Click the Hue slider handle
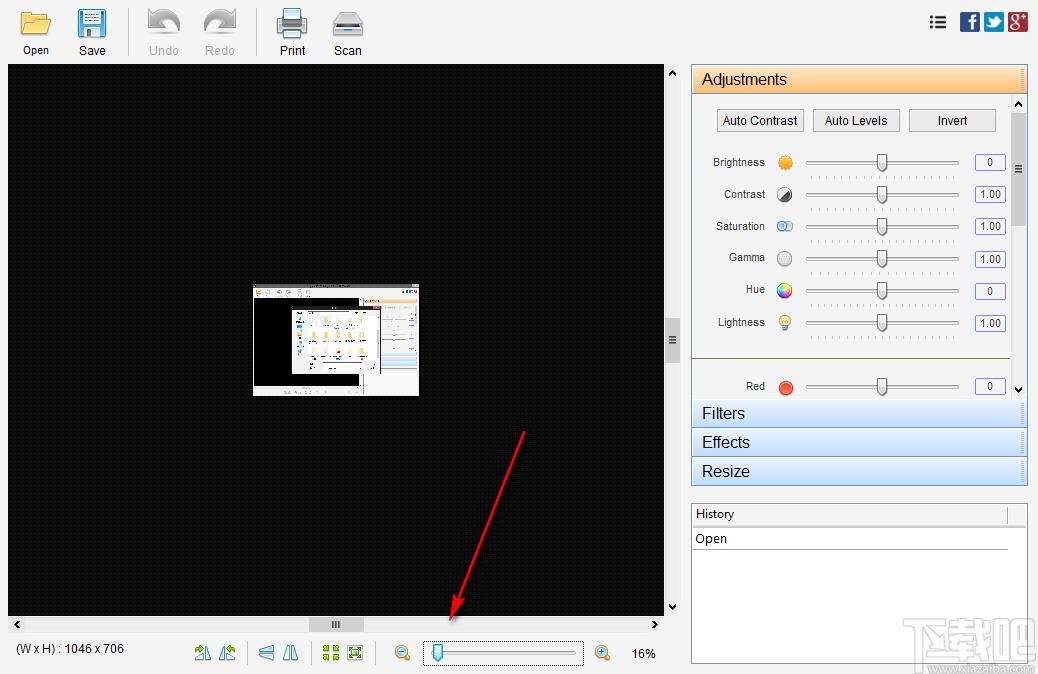Viewport: 1038px width, 674px height. (882, 290)
